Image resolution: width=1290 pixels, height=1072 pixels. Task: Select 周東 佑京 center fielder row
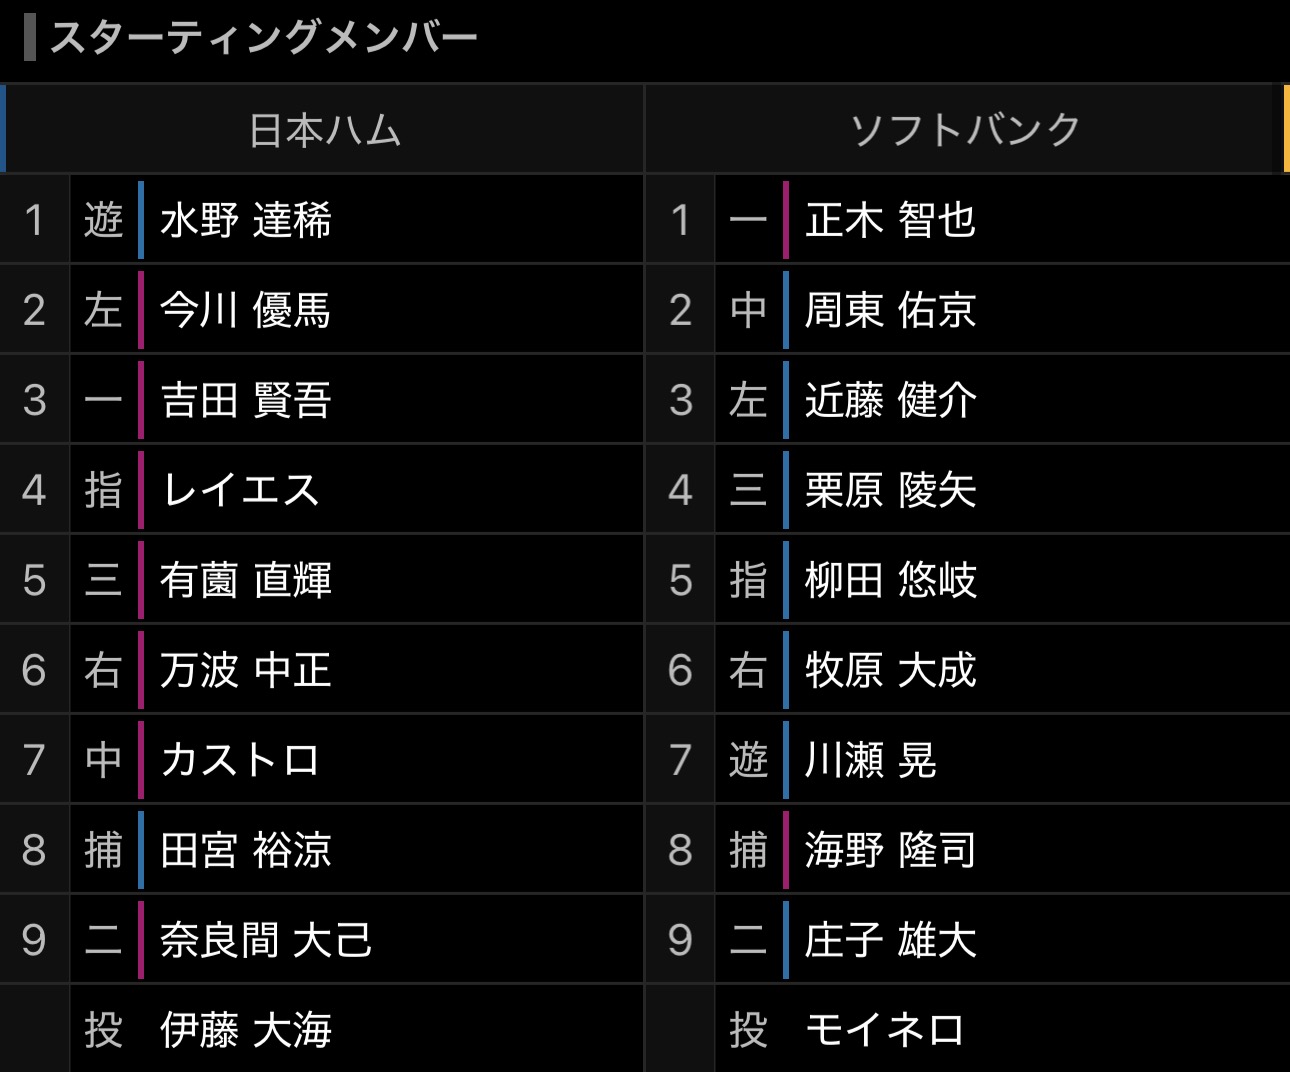890,310
